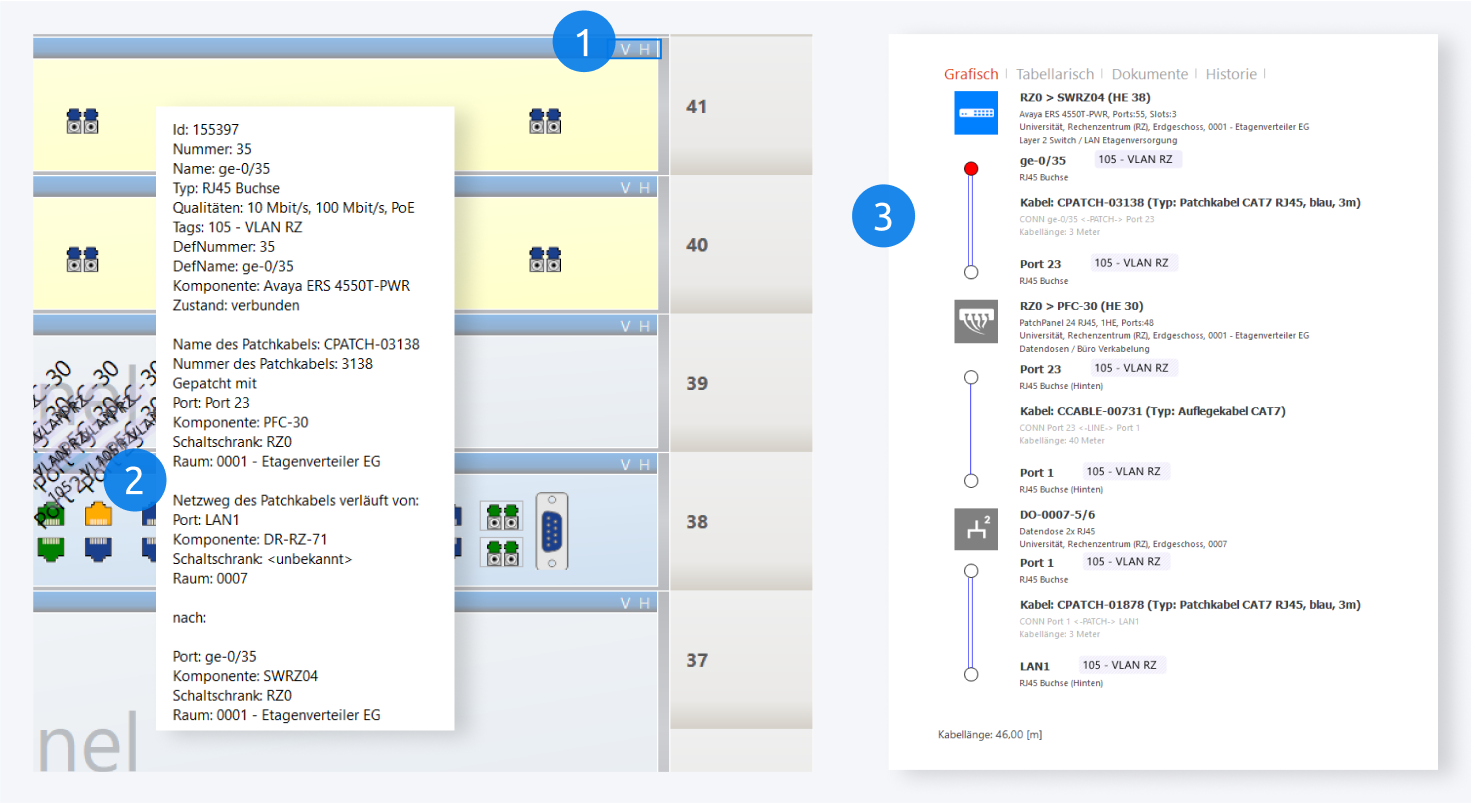
Task: Click the orange RJ45 port in unit 38
Action: [x=98, y=514]
